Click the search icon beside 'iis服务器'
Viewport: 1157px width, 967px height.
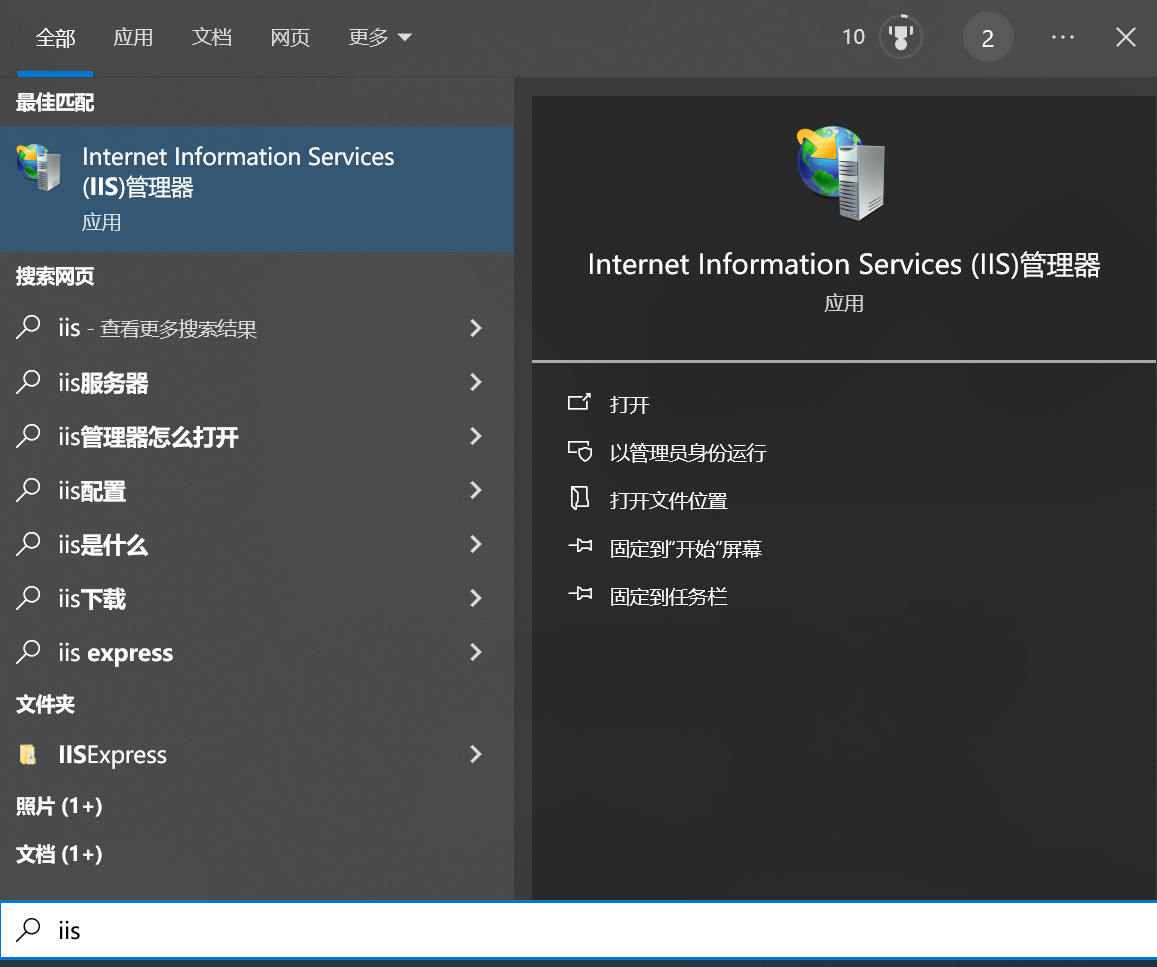(28, 382)
